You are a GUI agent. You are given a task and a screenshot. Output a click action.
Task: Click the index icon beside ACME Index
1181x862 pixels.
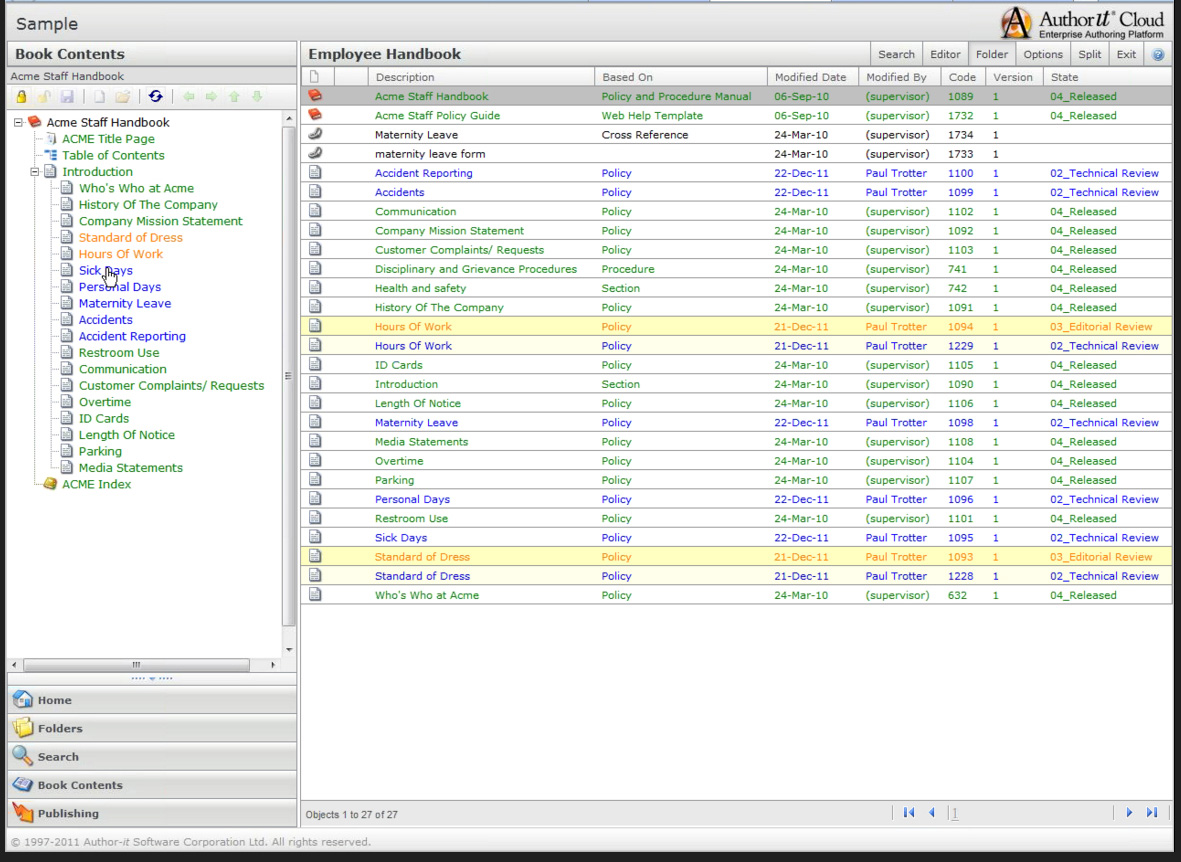50,484
